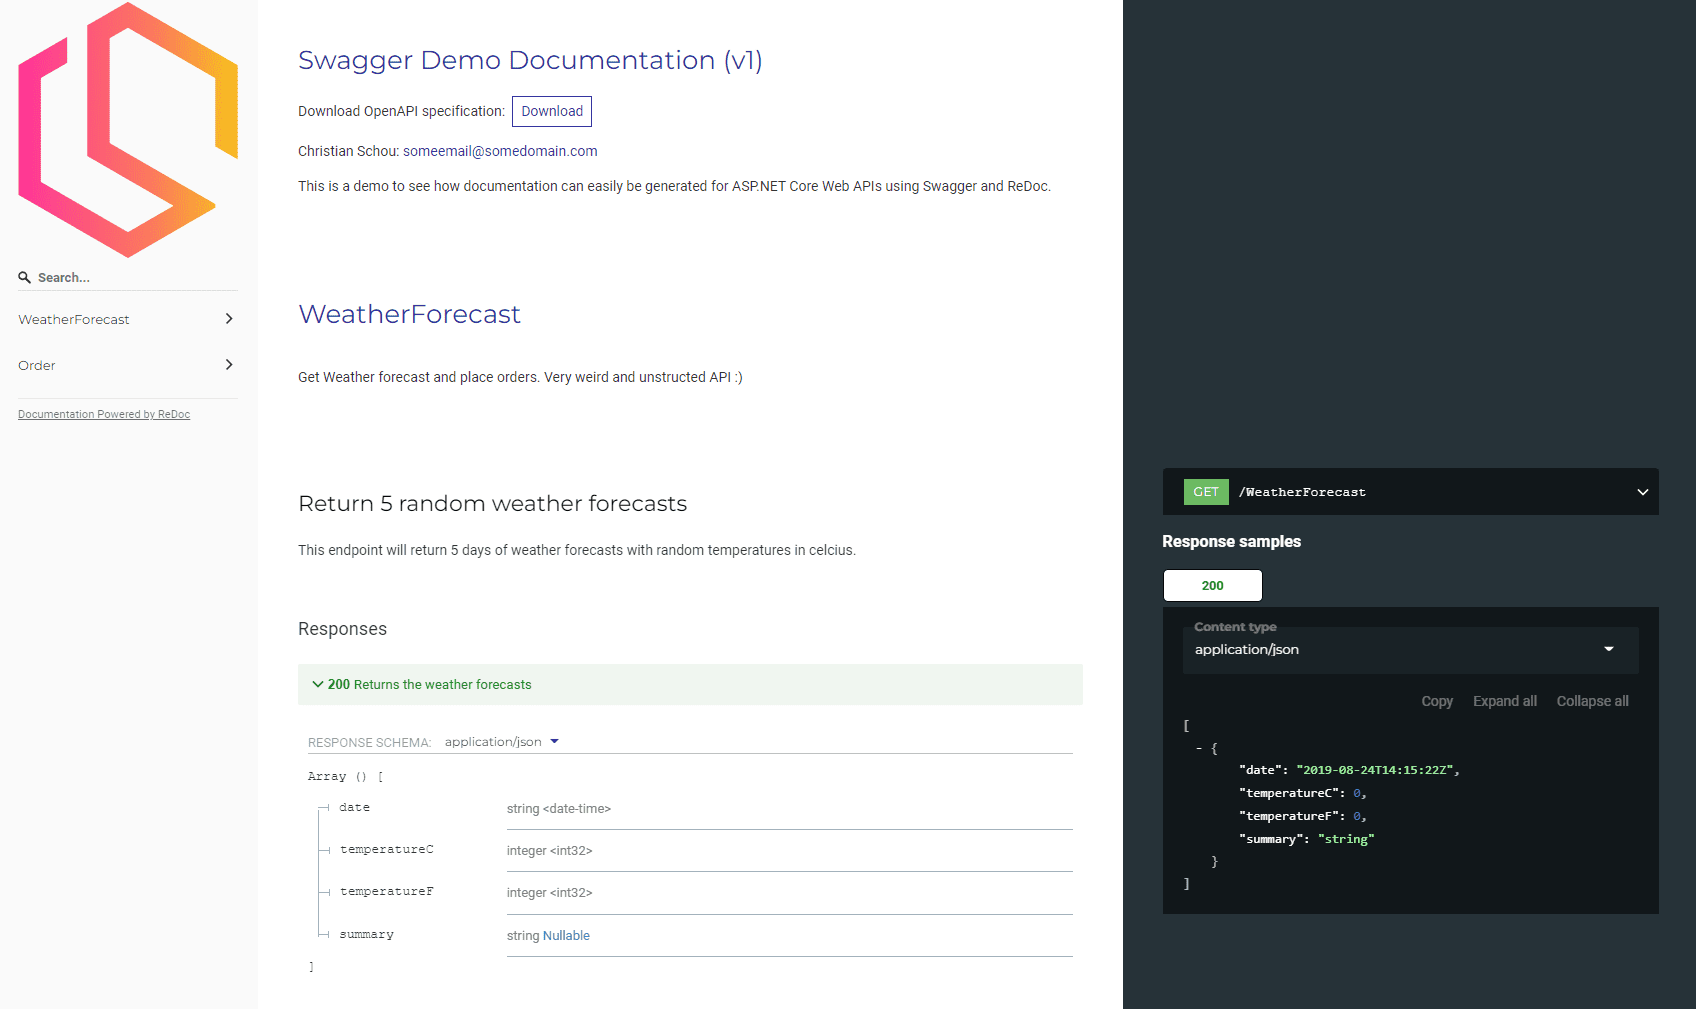Click the green GET method badge
This screenshot has width=1696, height=1009.
(1205, 491)
